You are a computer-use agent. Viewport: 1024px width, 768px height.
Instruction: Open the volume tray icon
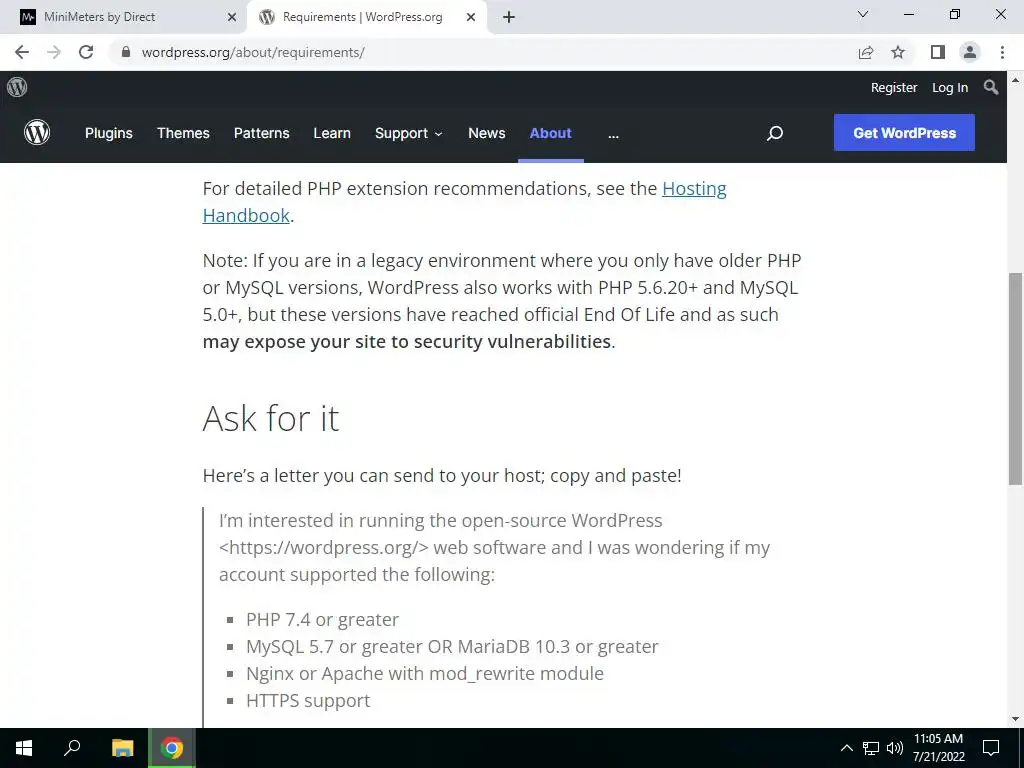tap(895, 748)
